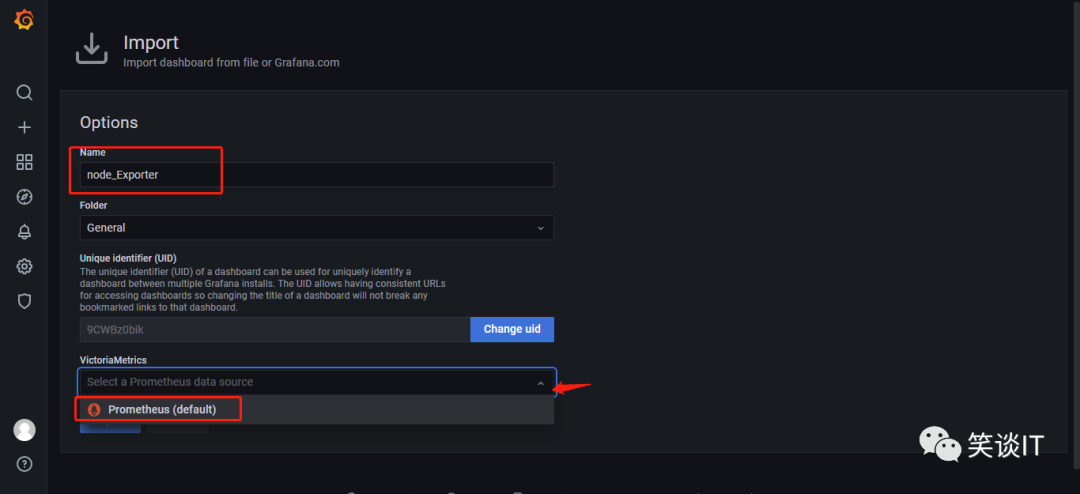Click the Folder field label
1080x494 pixels.
click(x=94, y=205)
